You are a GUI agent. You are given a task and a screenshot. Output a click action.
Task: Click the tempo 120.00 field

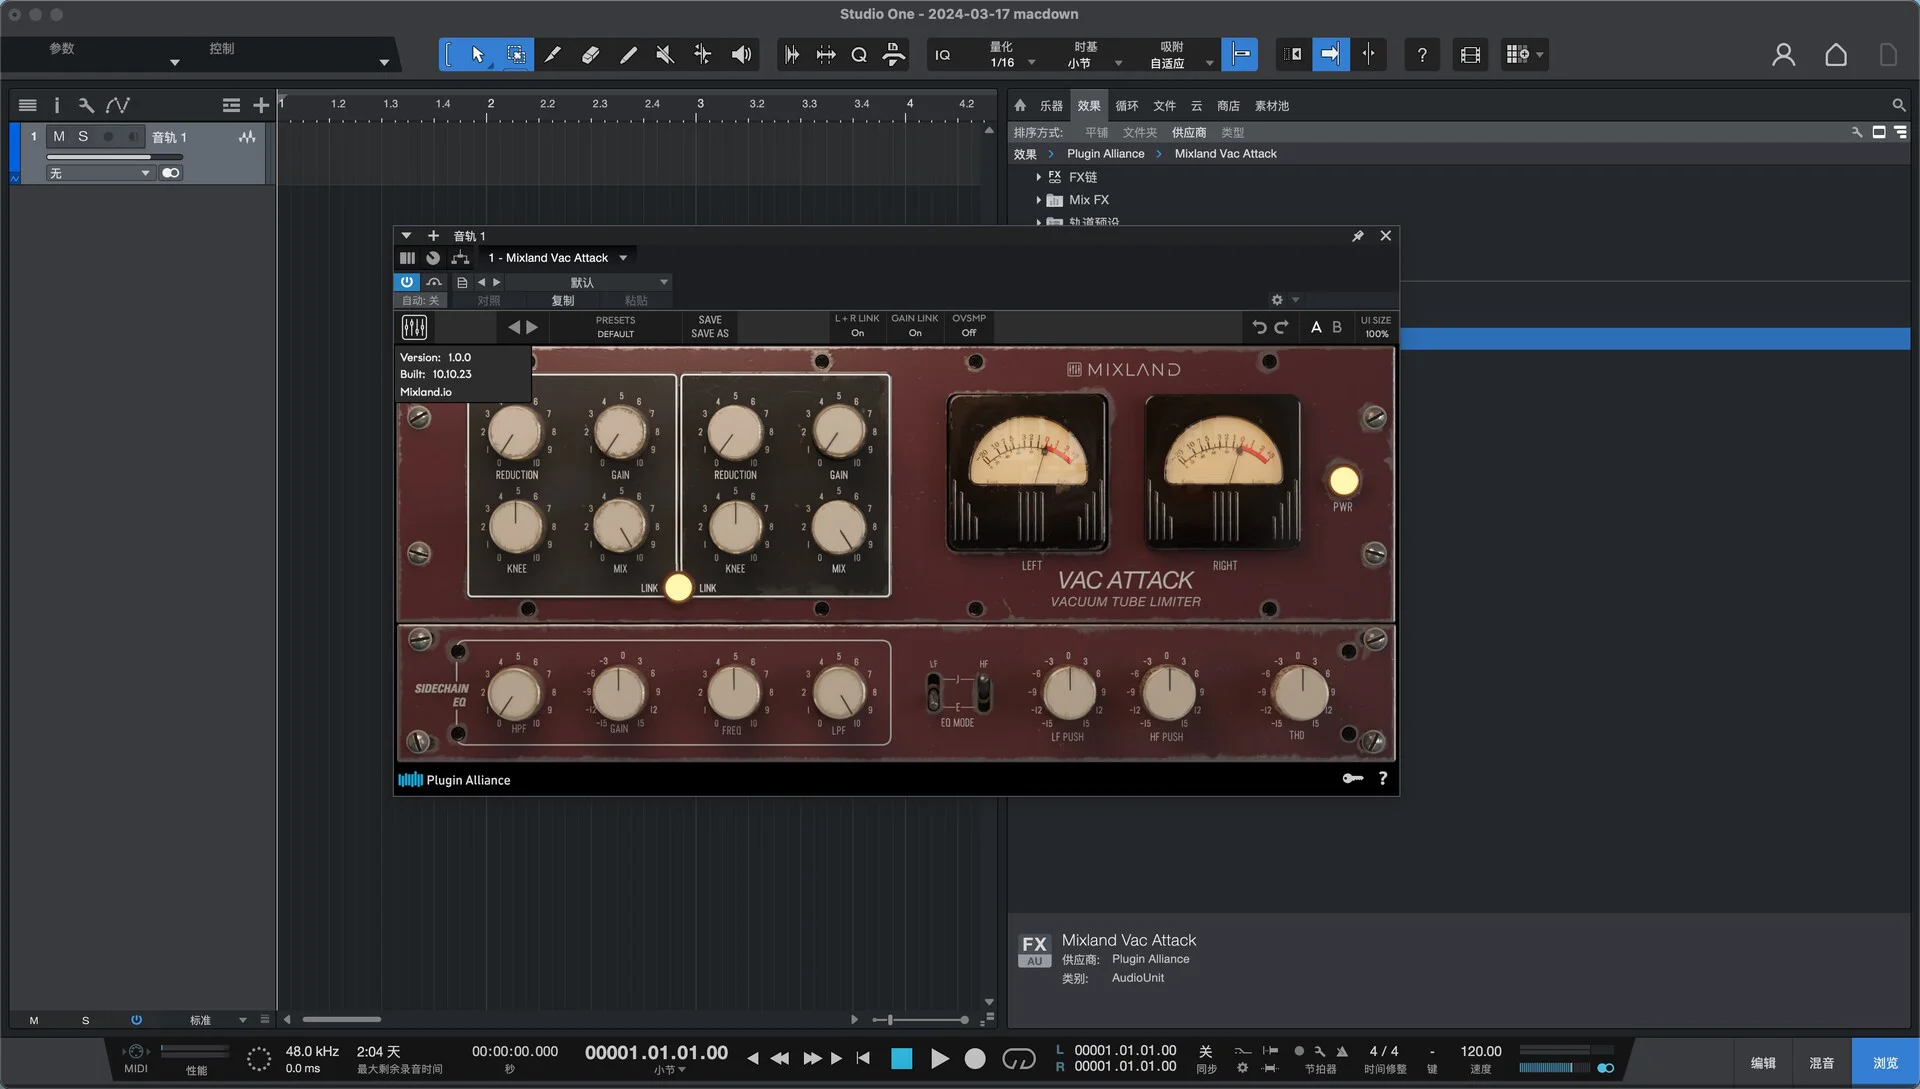pyautogui.click(x=1481, y=1051)
